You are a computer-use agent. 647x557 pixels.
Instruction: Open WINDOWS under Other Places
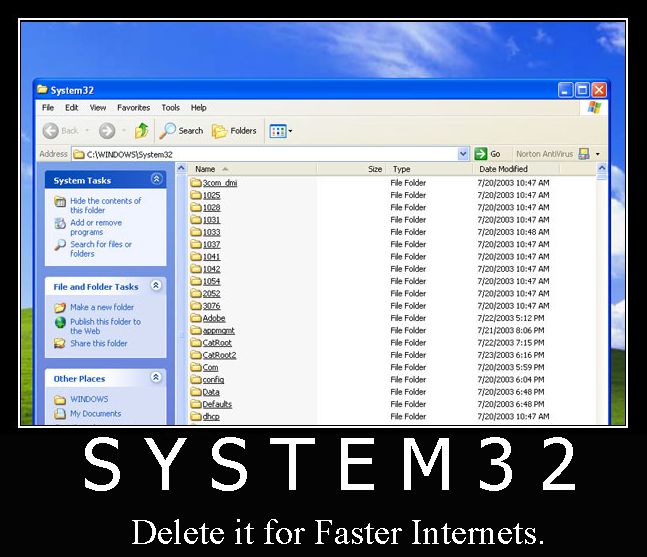[89, 399]
